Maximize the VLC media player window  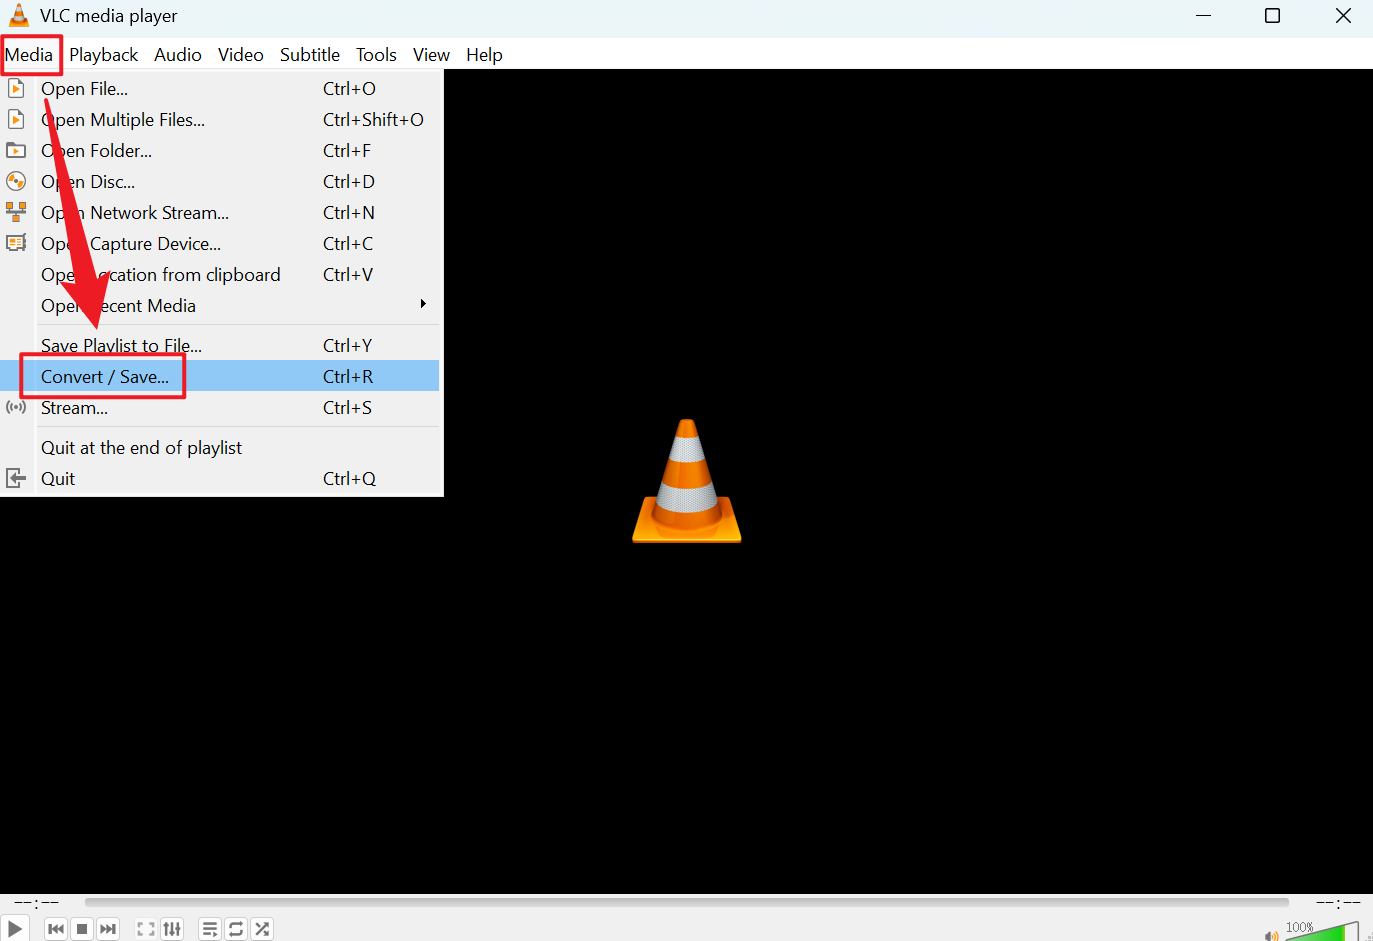coord(1272,16)
